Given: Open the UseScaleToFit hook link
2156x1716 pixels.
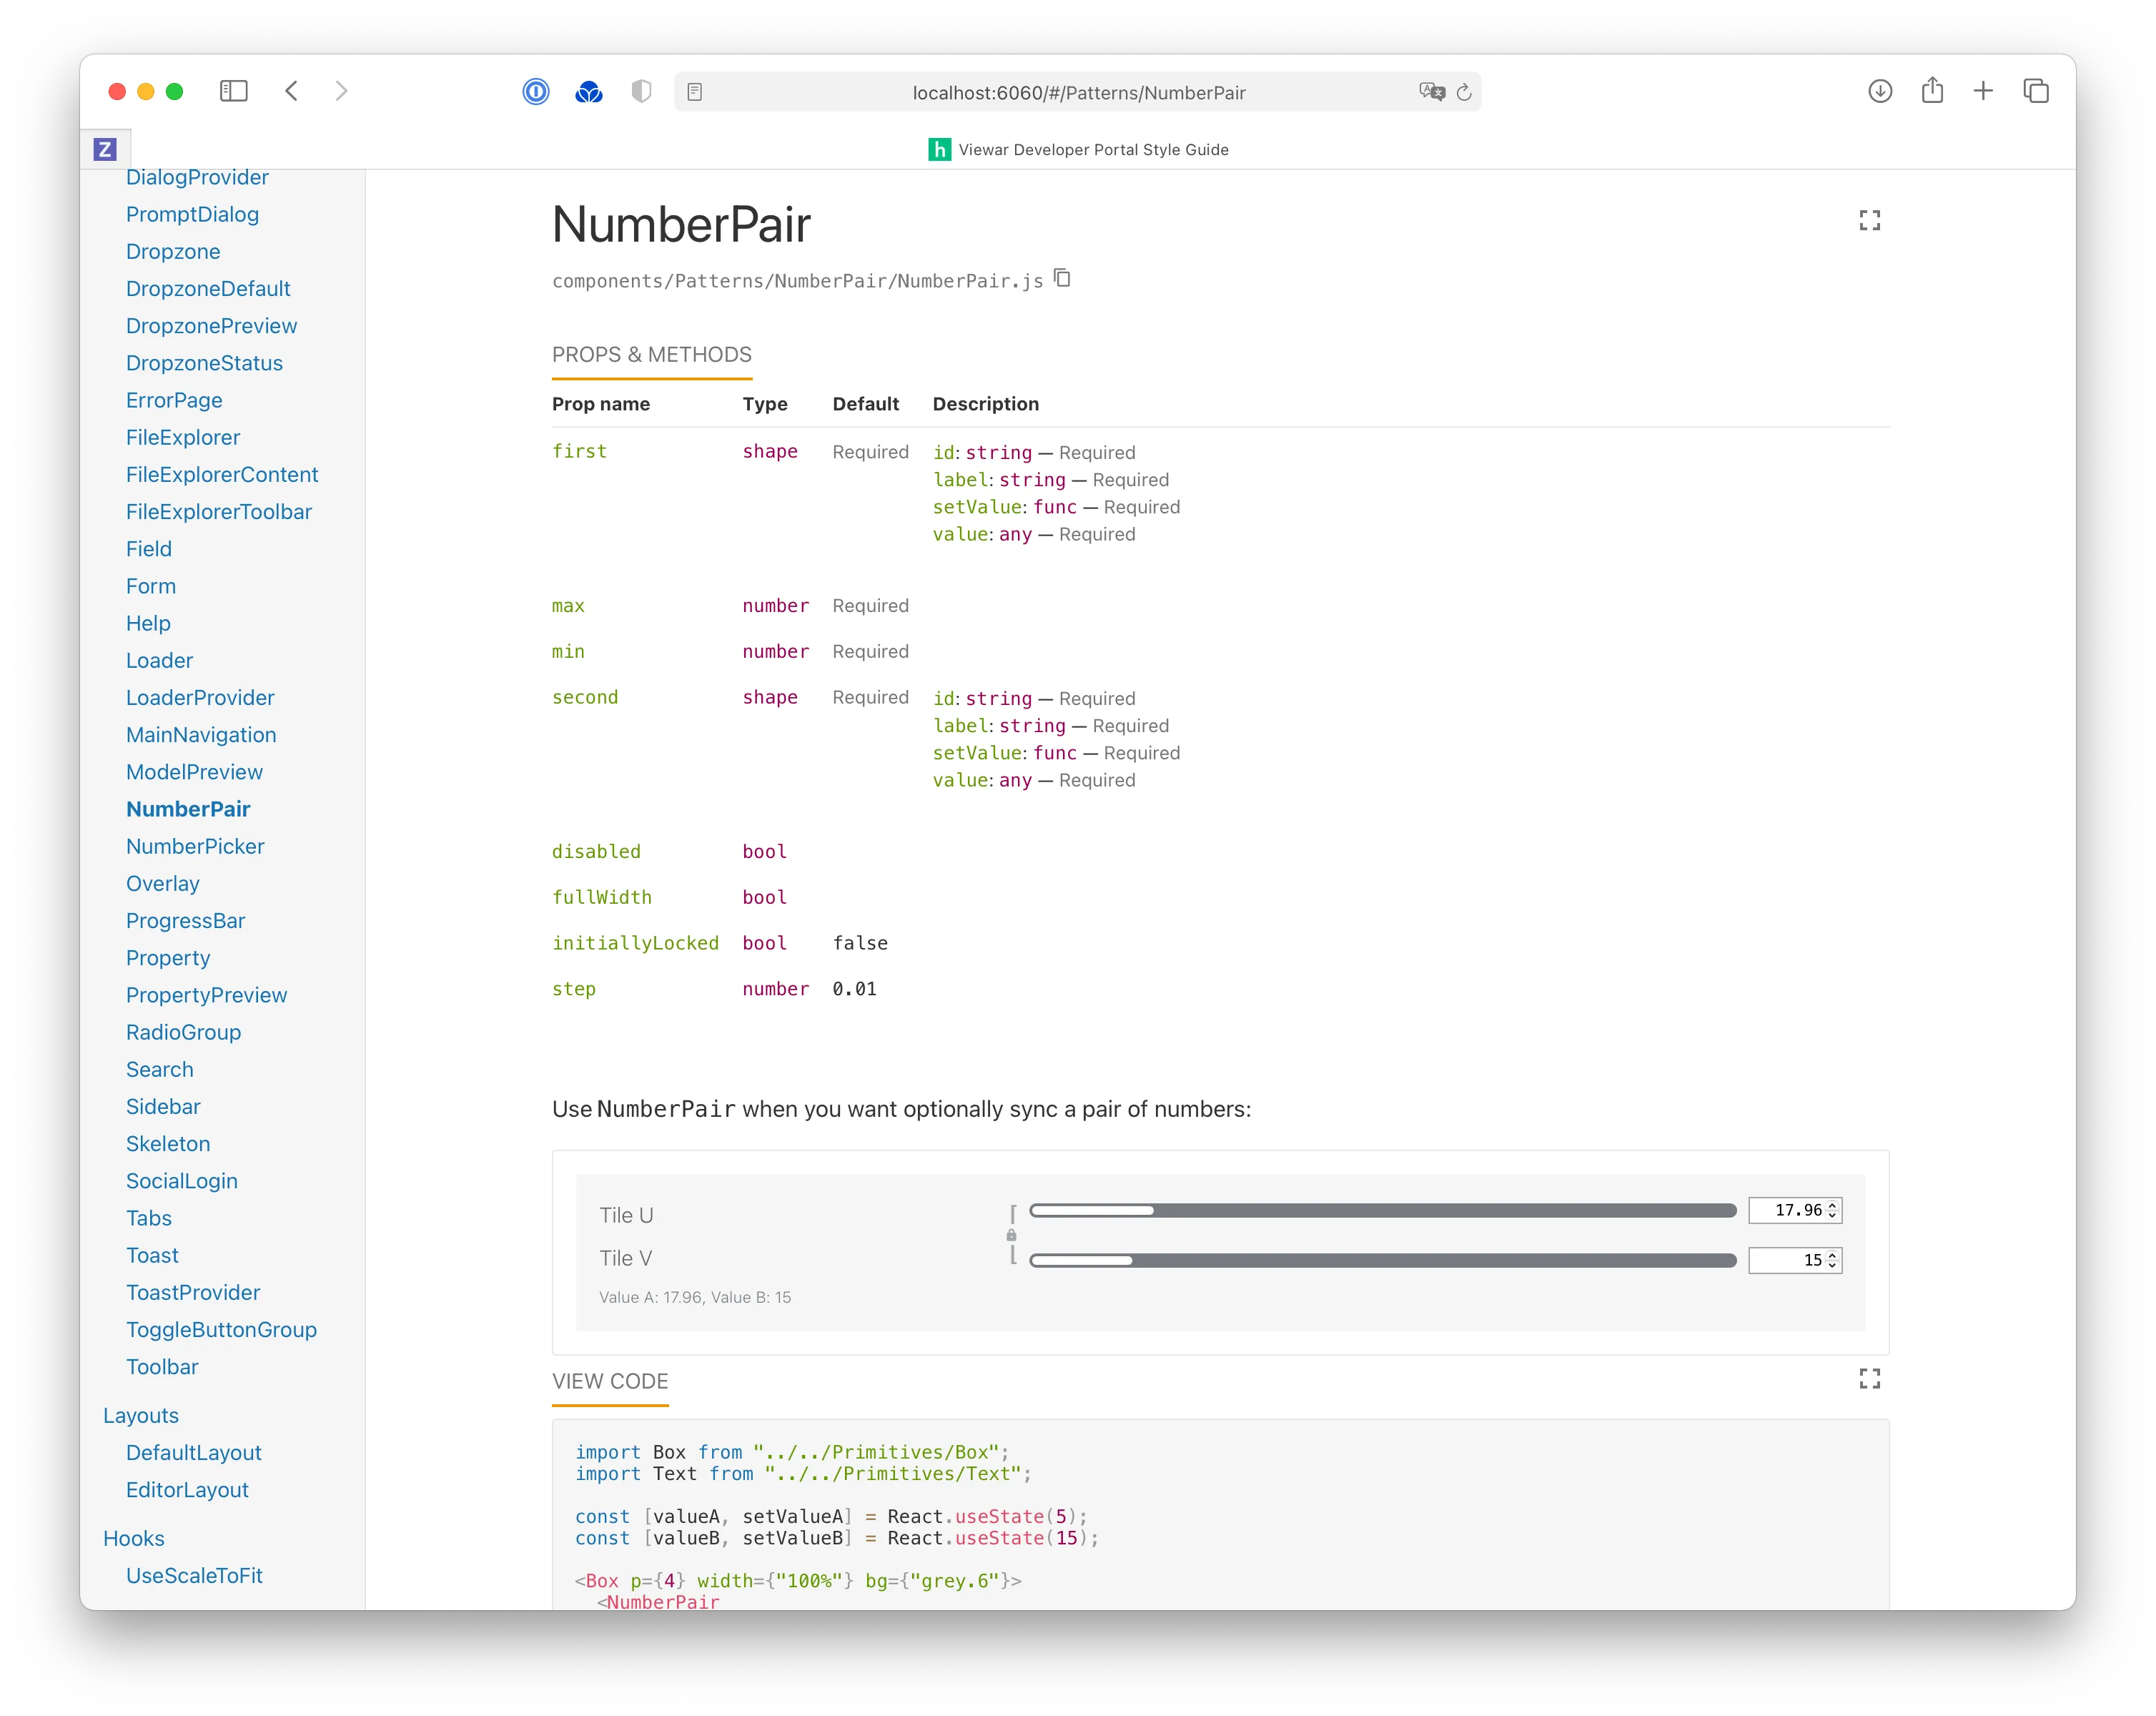Looking at the screenshot, I should pyautogui.click(x=194, y=1575).
